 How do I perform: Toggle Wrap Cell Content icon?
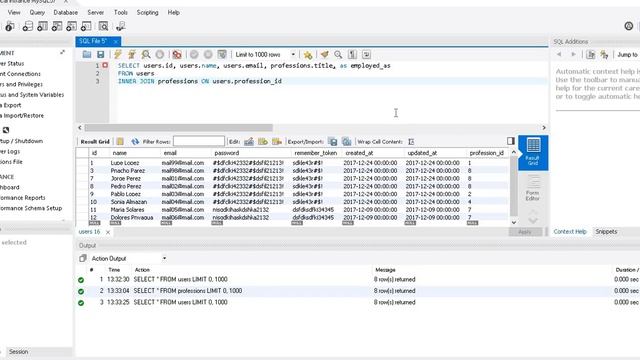411,142
